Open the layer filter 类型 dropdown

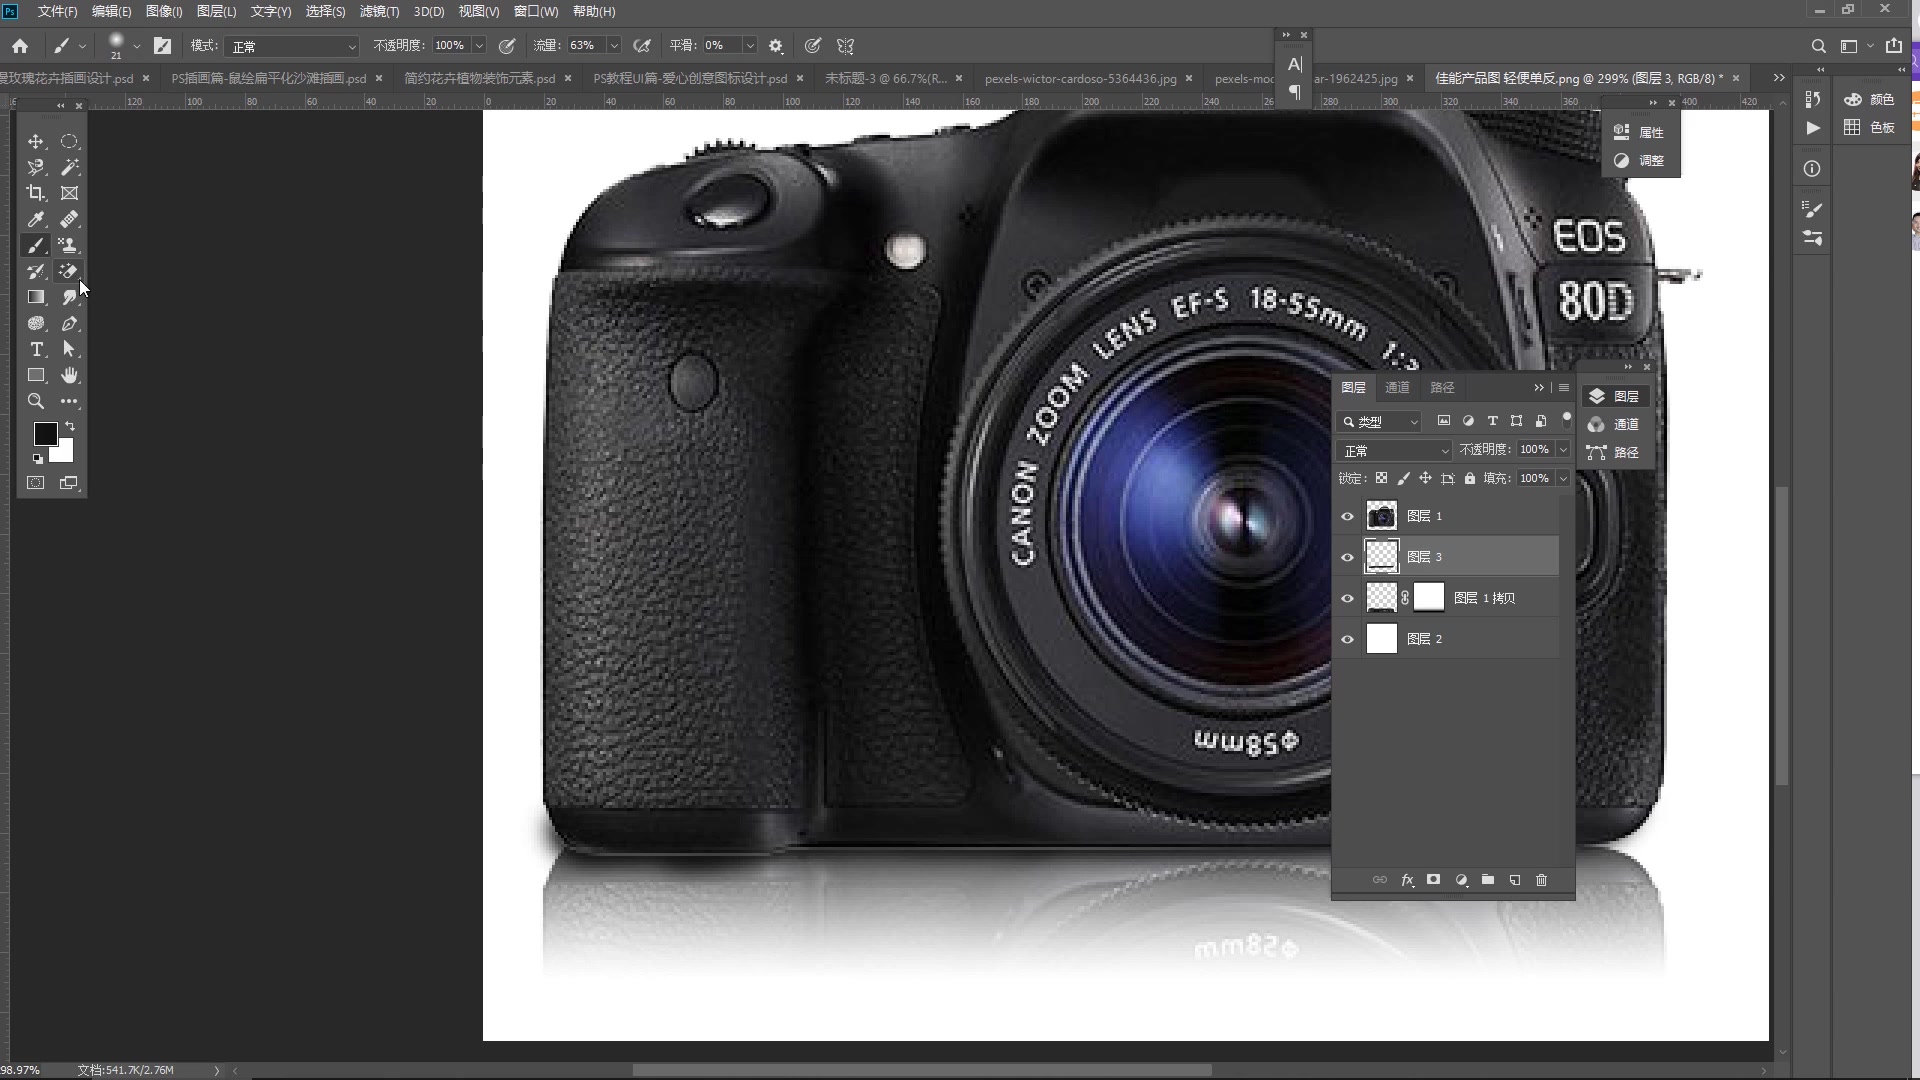point(1379,422)
